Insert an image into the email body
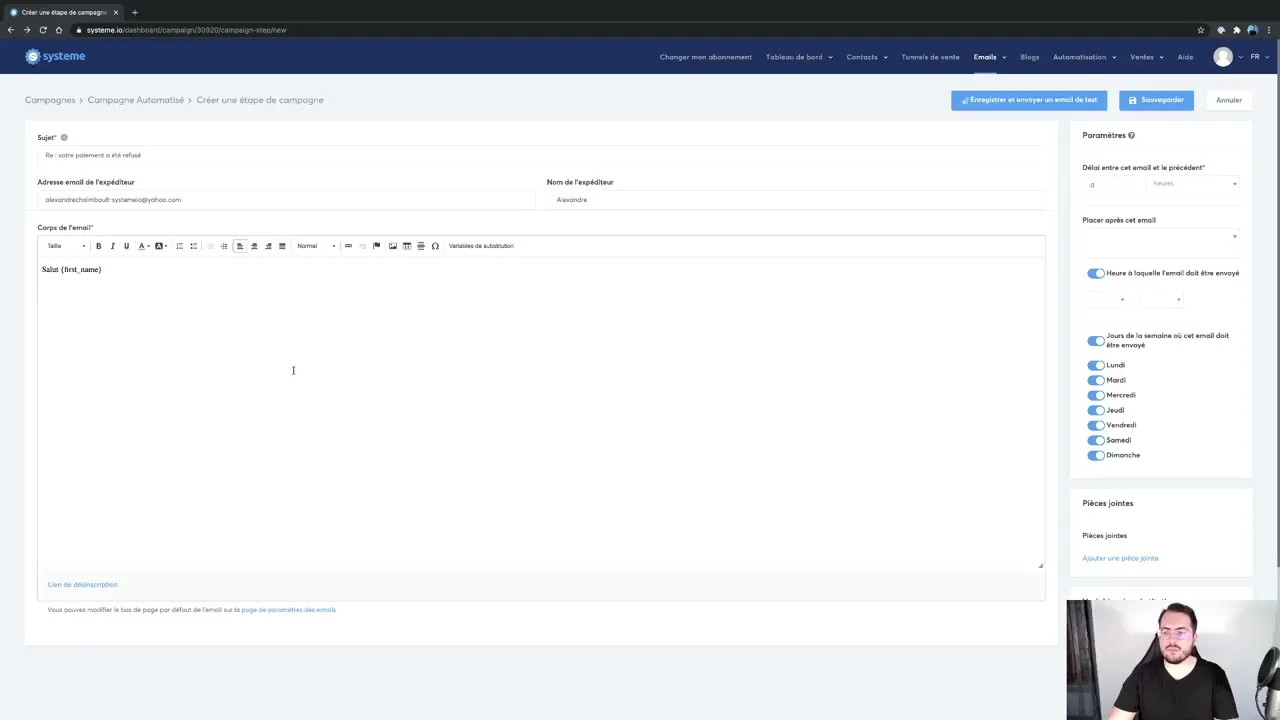 (392, 246)
